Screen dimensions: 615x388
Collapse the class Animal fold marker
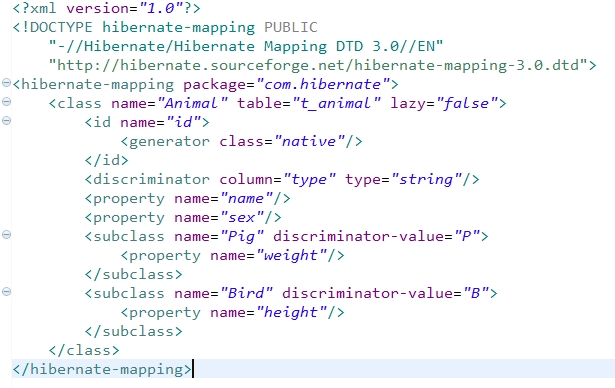pos(6,102)
